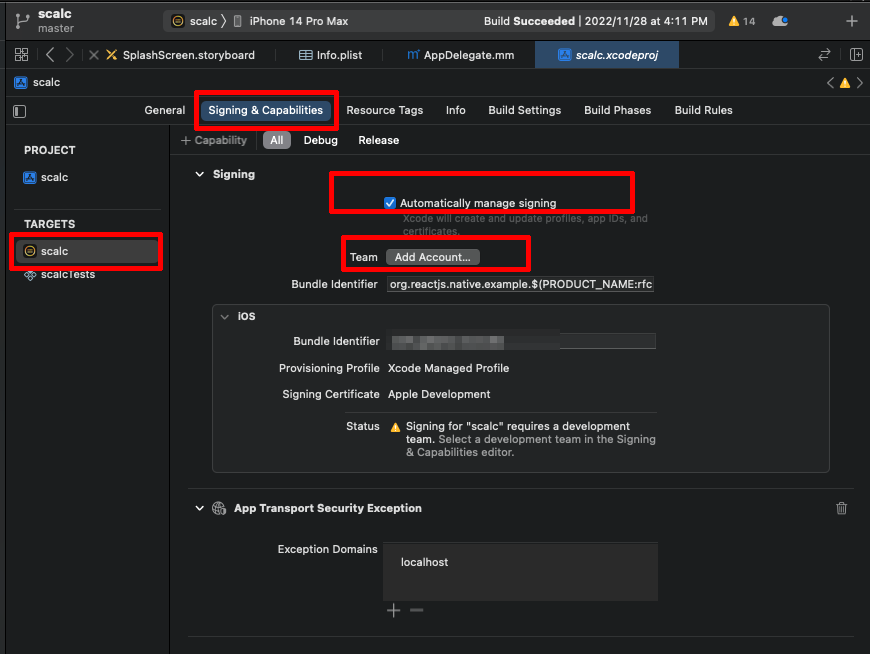Click the breadcrumb bar warning icon

[x=844, y=83]
